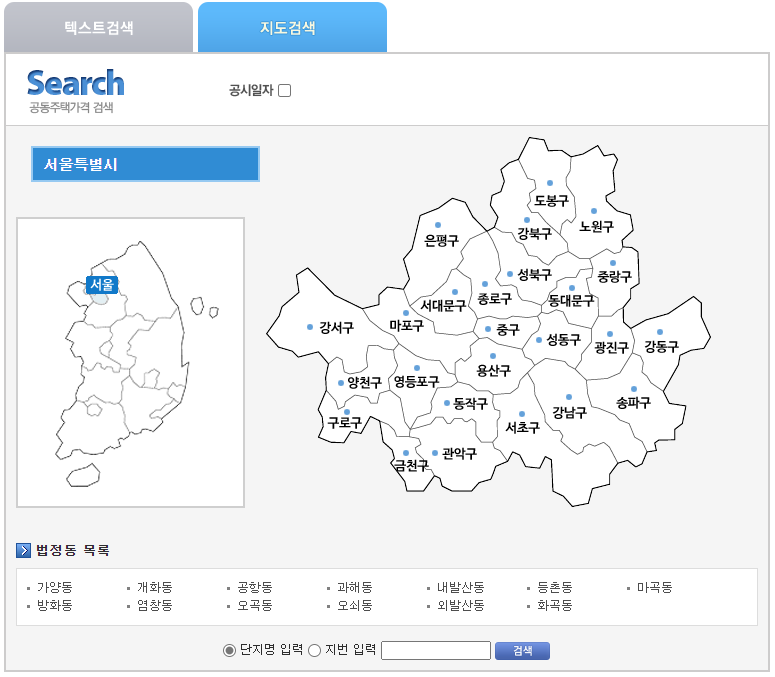Image resolution: width=775 pixels, height=677 pixels.
Task: Click the 서울특별시 region header
Action: 145,164
